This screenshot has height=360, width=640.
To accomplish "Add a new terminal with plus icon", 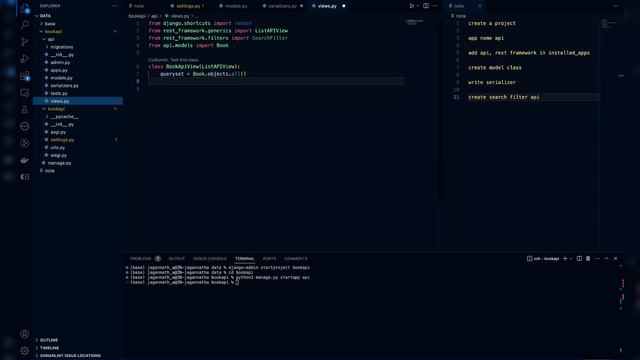I will 565,258.
